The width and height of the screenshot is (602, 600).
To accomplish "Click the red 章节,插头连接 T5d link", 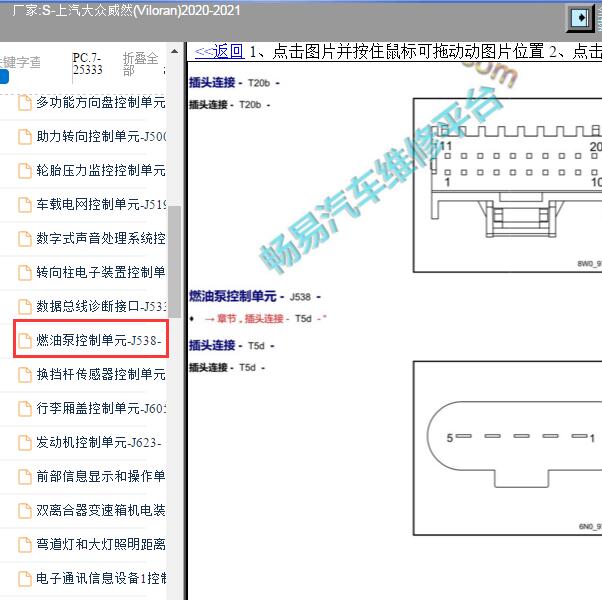I will click(265, 319).
